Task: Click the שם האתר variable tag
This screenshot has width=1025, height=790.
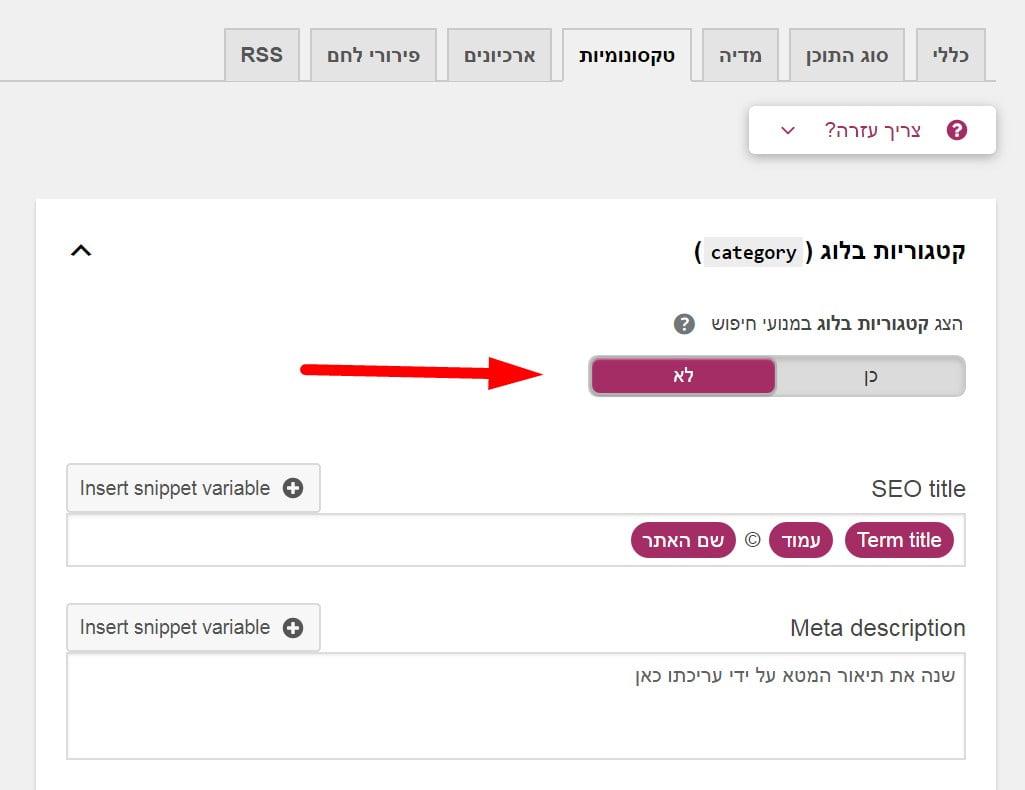Action: pos(683,540)
